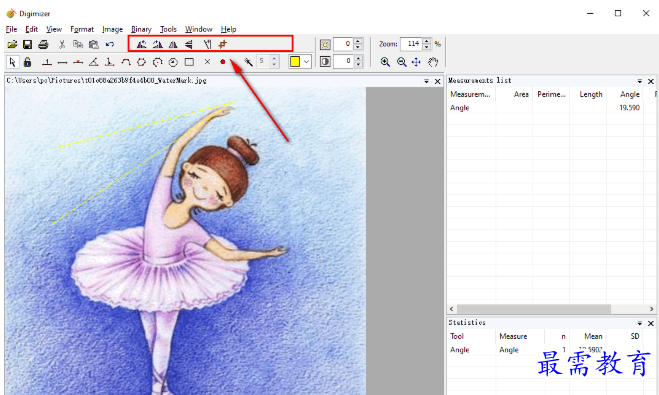Select the X marker tool
The height and width of the screenshot is (395, 659).
[x=207, y=62]
